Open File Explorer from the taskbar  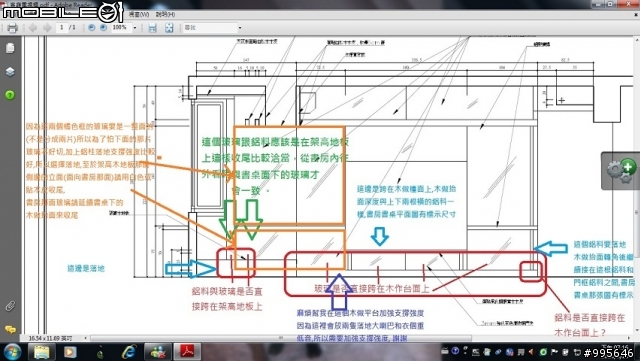[42, 352]
